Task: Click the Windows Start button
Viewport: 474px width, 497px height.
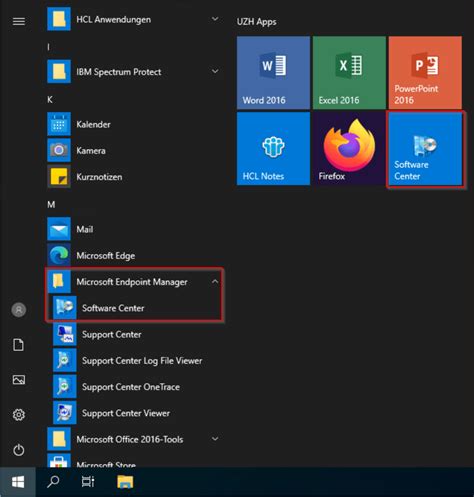Action: [18, 482]
